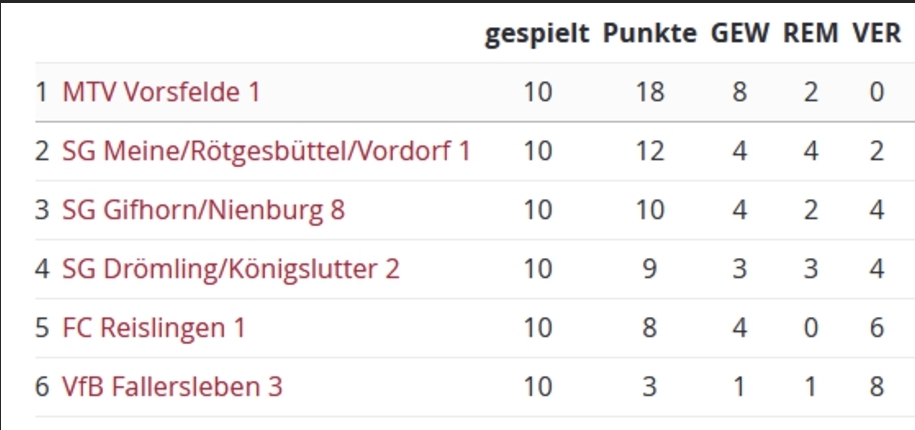Select the 18 points cell for MTV Vorsfelde

click(650, 92)
